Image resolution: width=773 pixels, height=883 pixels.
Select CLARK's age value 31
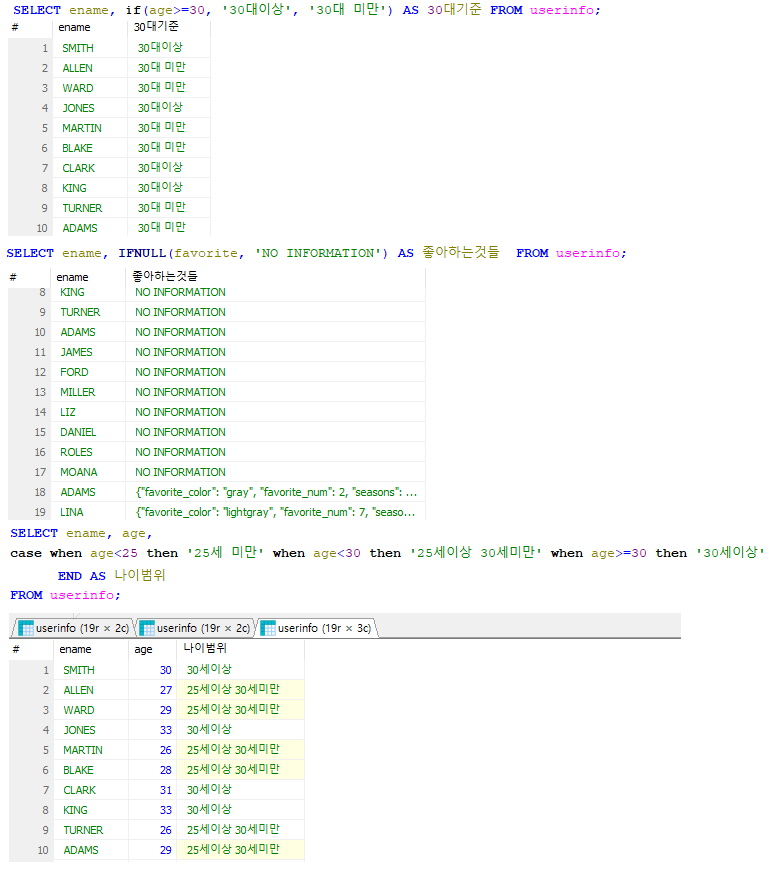pos(152,790)
